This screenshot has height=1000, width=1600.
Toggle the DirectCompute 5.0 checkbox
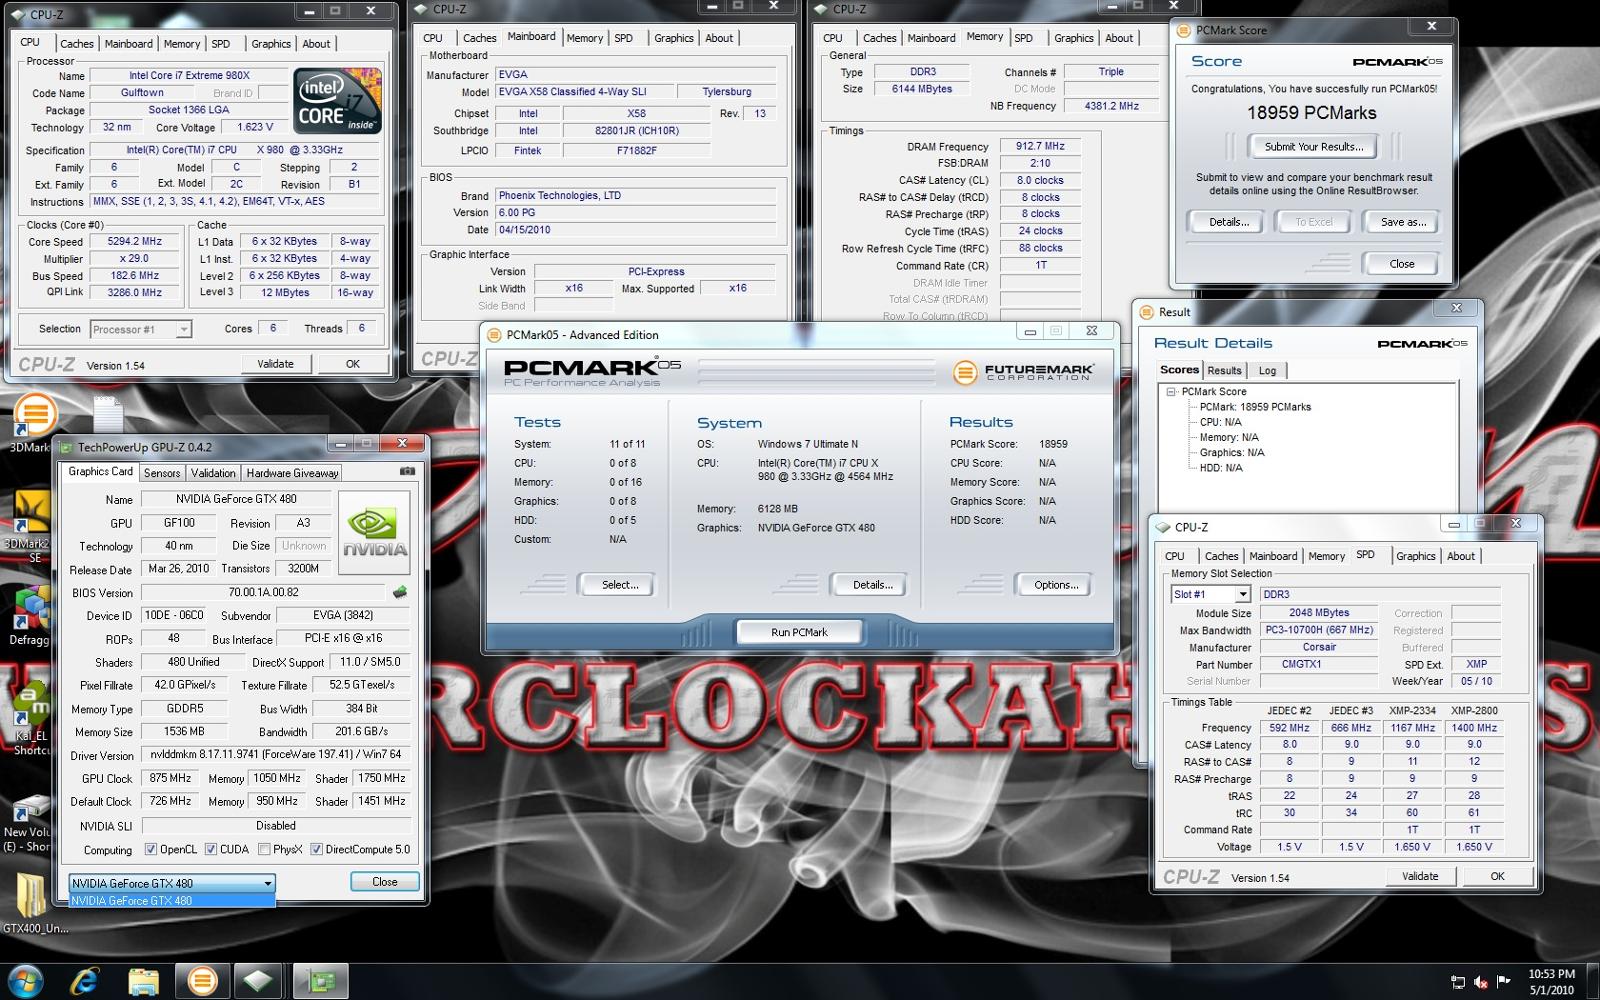(316, 849)
